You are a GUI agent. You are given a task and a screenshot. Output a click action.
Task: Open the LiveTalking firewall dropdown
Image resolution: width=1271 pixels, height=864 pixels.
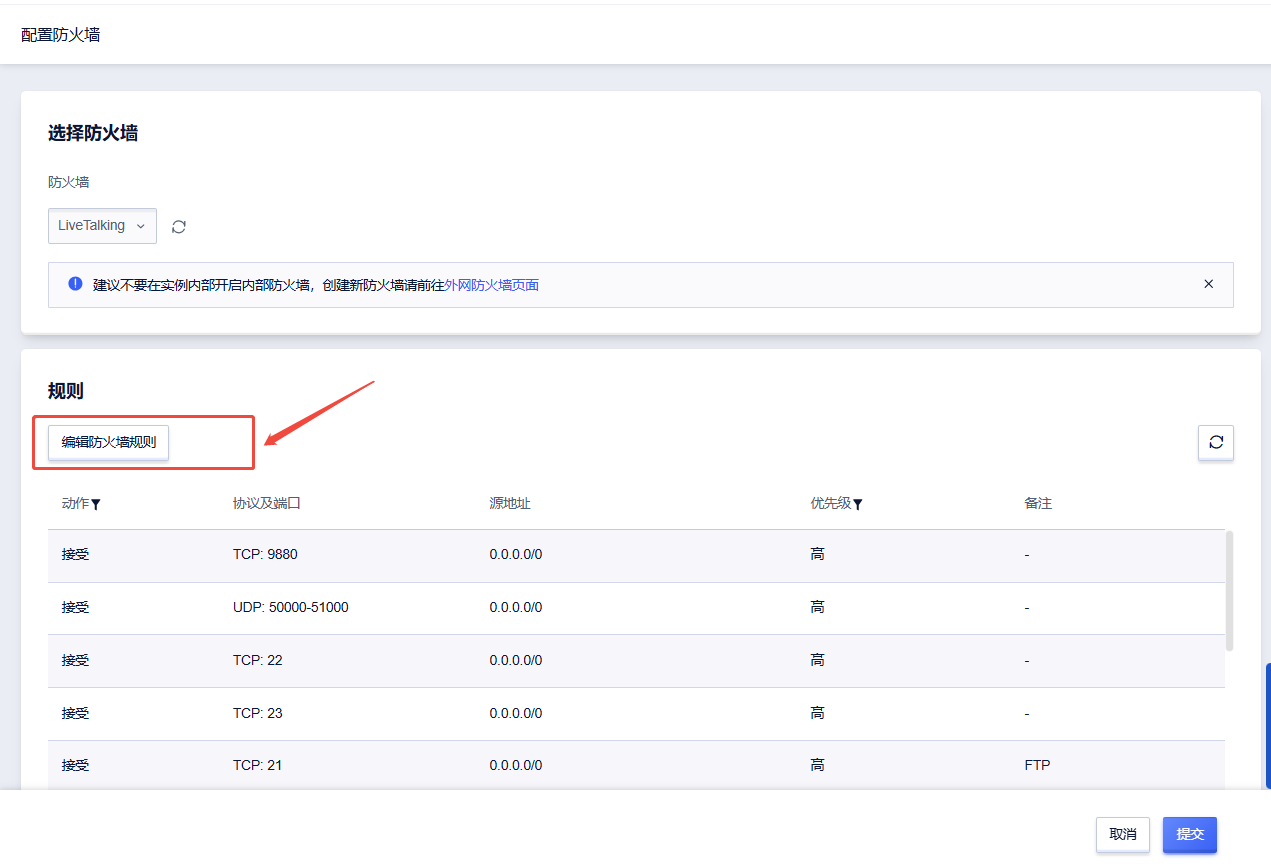pos(102,226)
